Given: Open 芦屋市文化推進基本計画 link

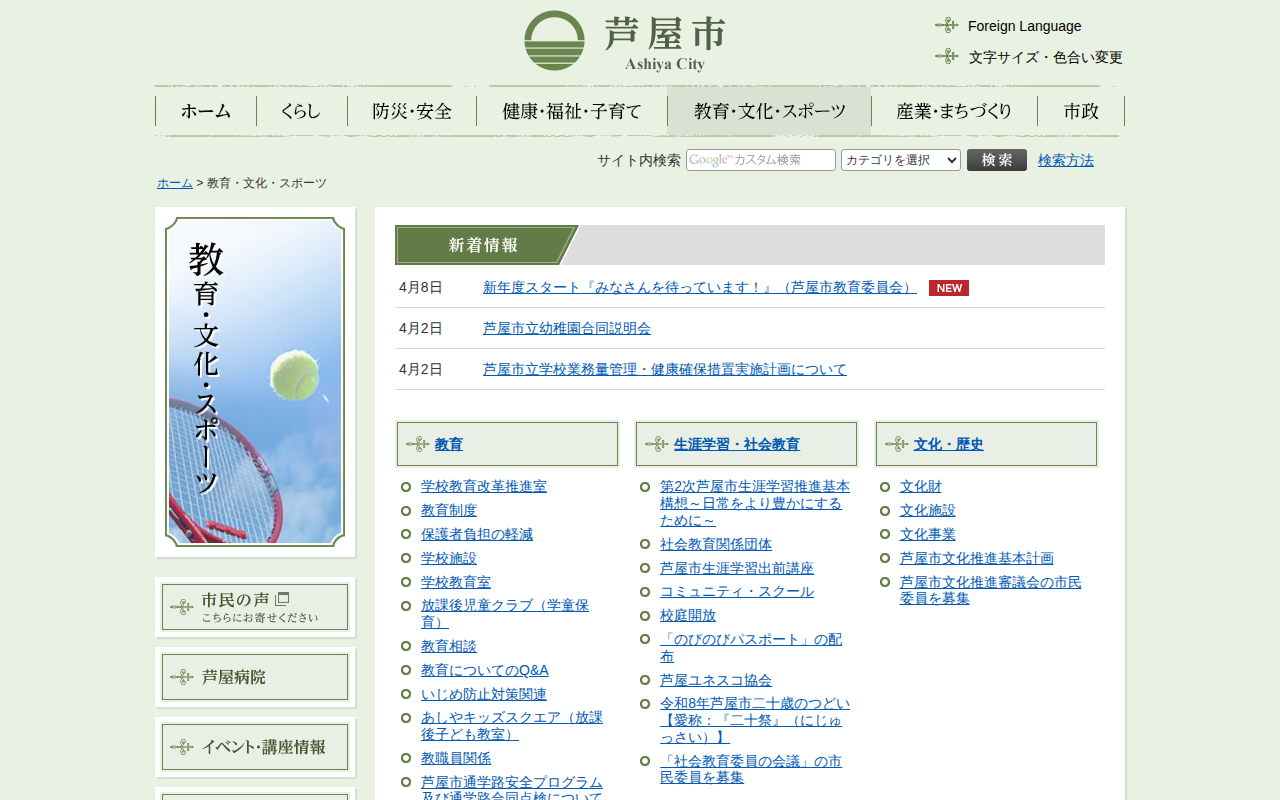Looking at the screenshot, I should click(977, 558).
